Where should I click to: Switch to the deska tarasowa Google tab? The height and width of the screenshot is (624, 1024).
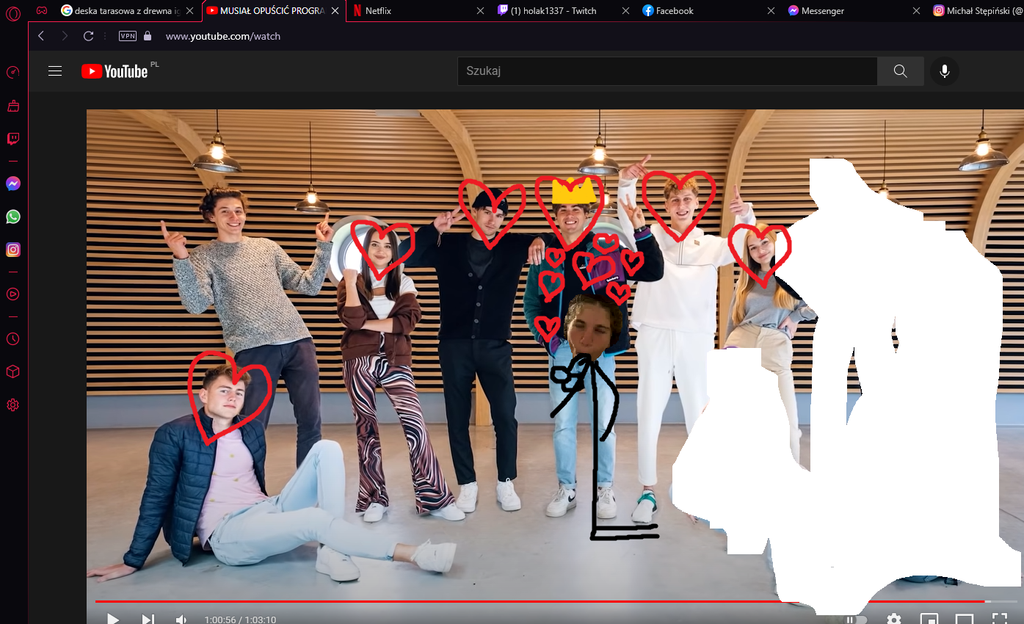pos(126,10)
